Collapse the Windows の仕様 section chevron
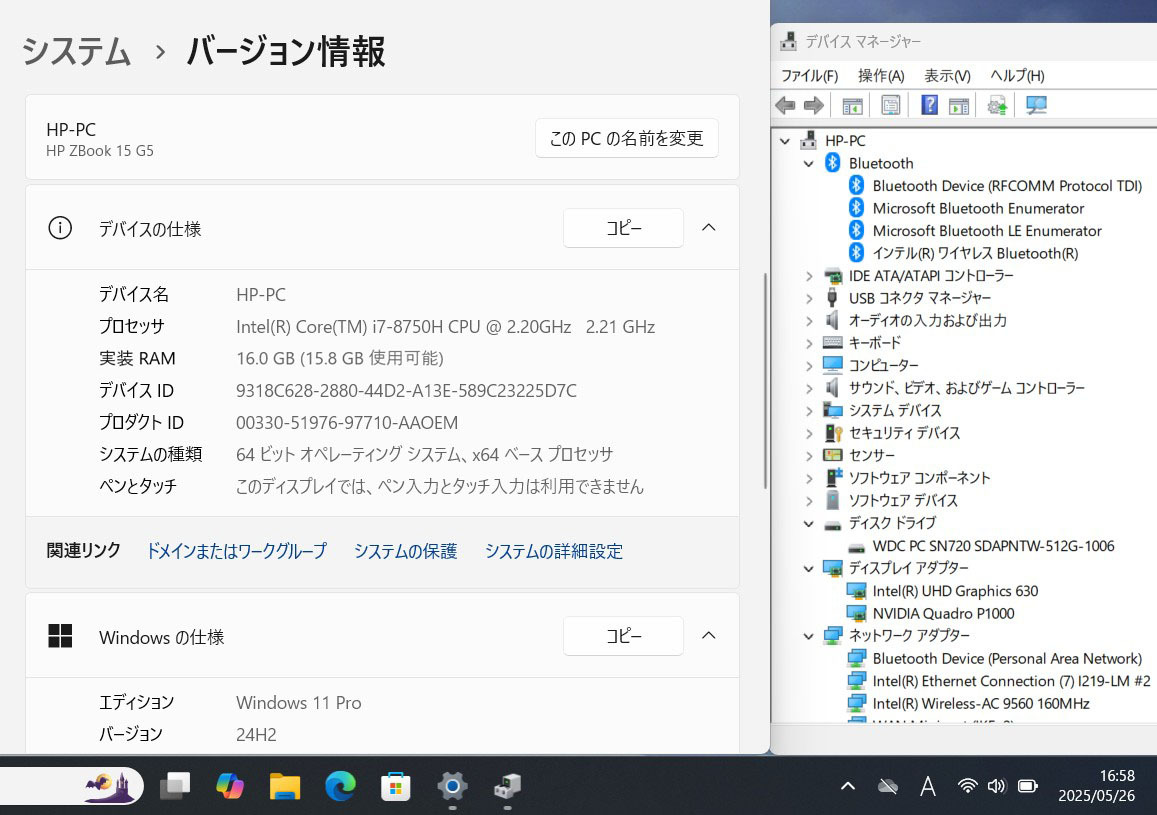This screenshot has width=1157, height=815. [708, 636]
